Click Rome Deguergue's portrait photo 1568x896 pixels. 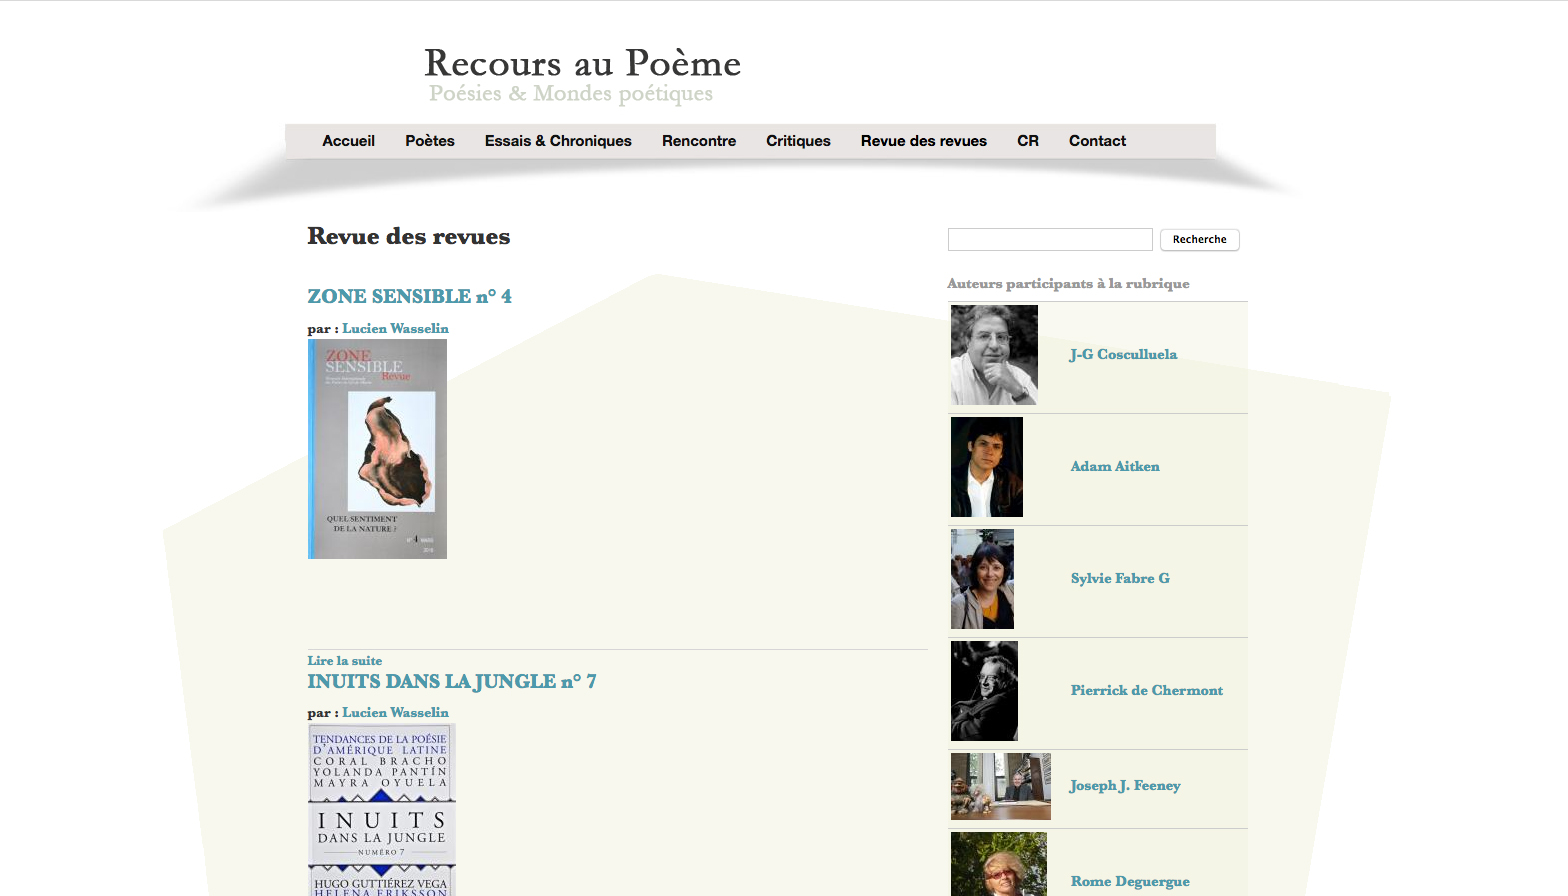999,864
